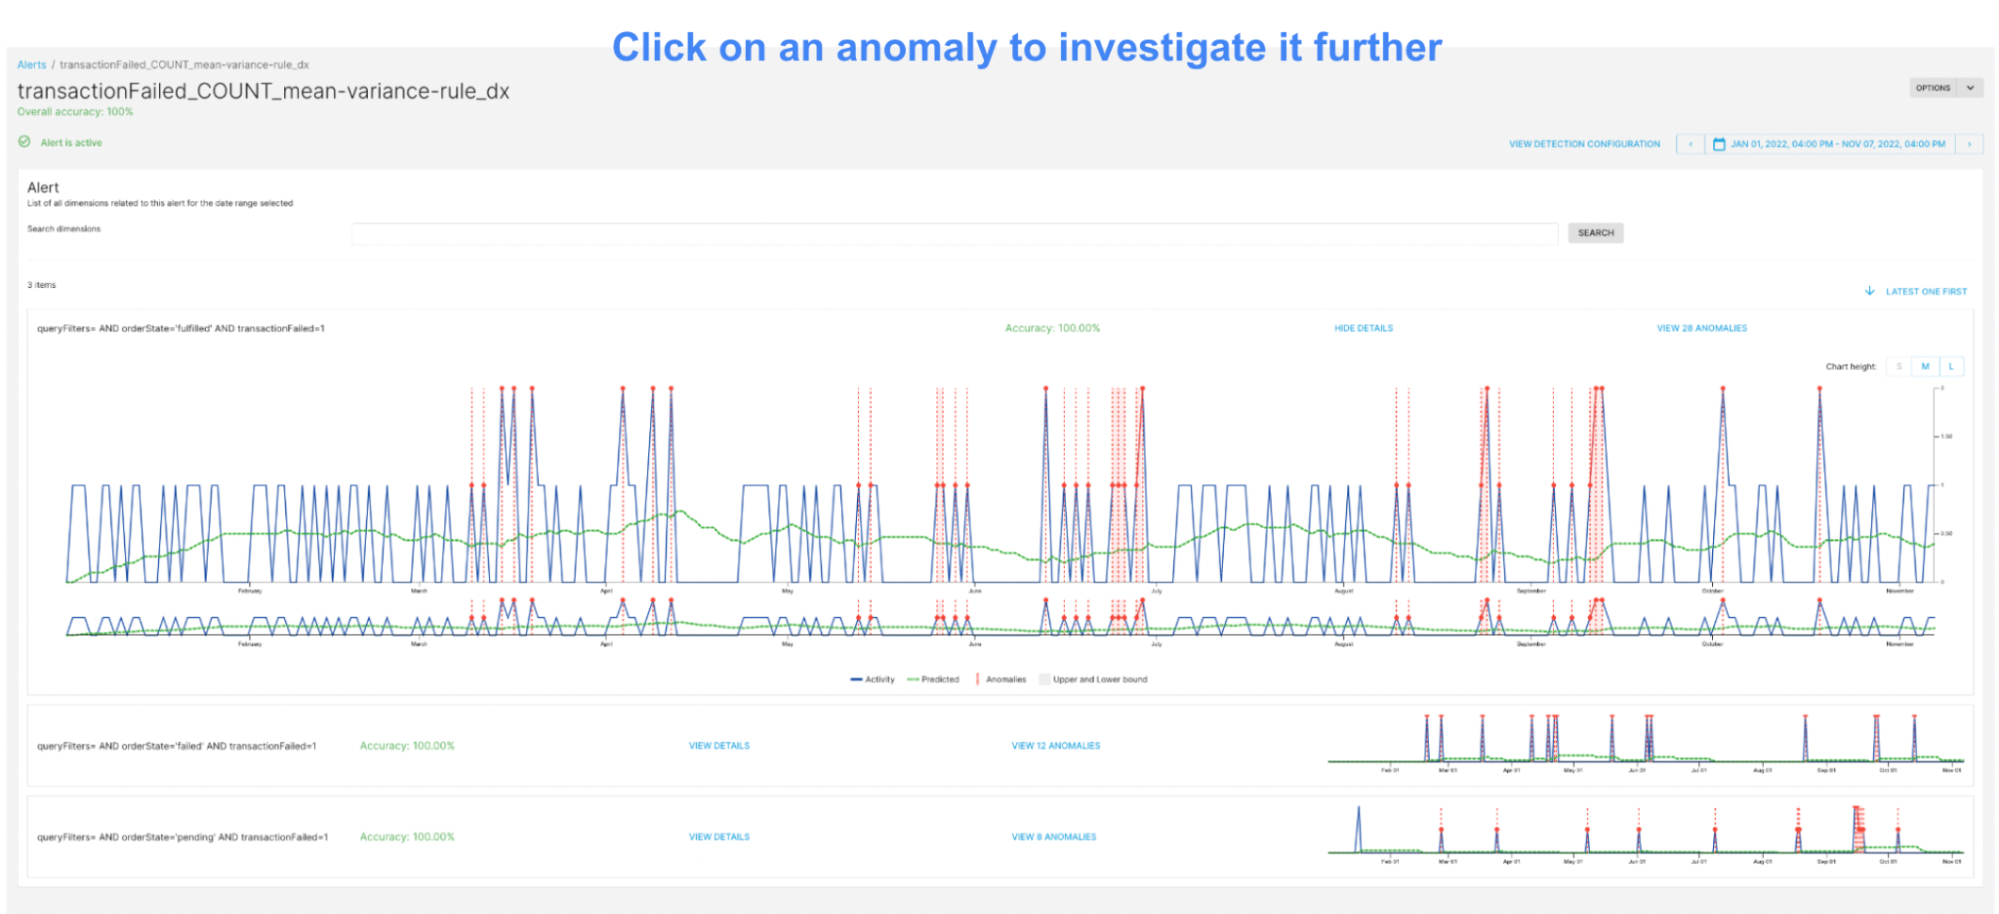
Task: Toggle the Latest One First sort arrow
Action: (x=1869, y=291)
